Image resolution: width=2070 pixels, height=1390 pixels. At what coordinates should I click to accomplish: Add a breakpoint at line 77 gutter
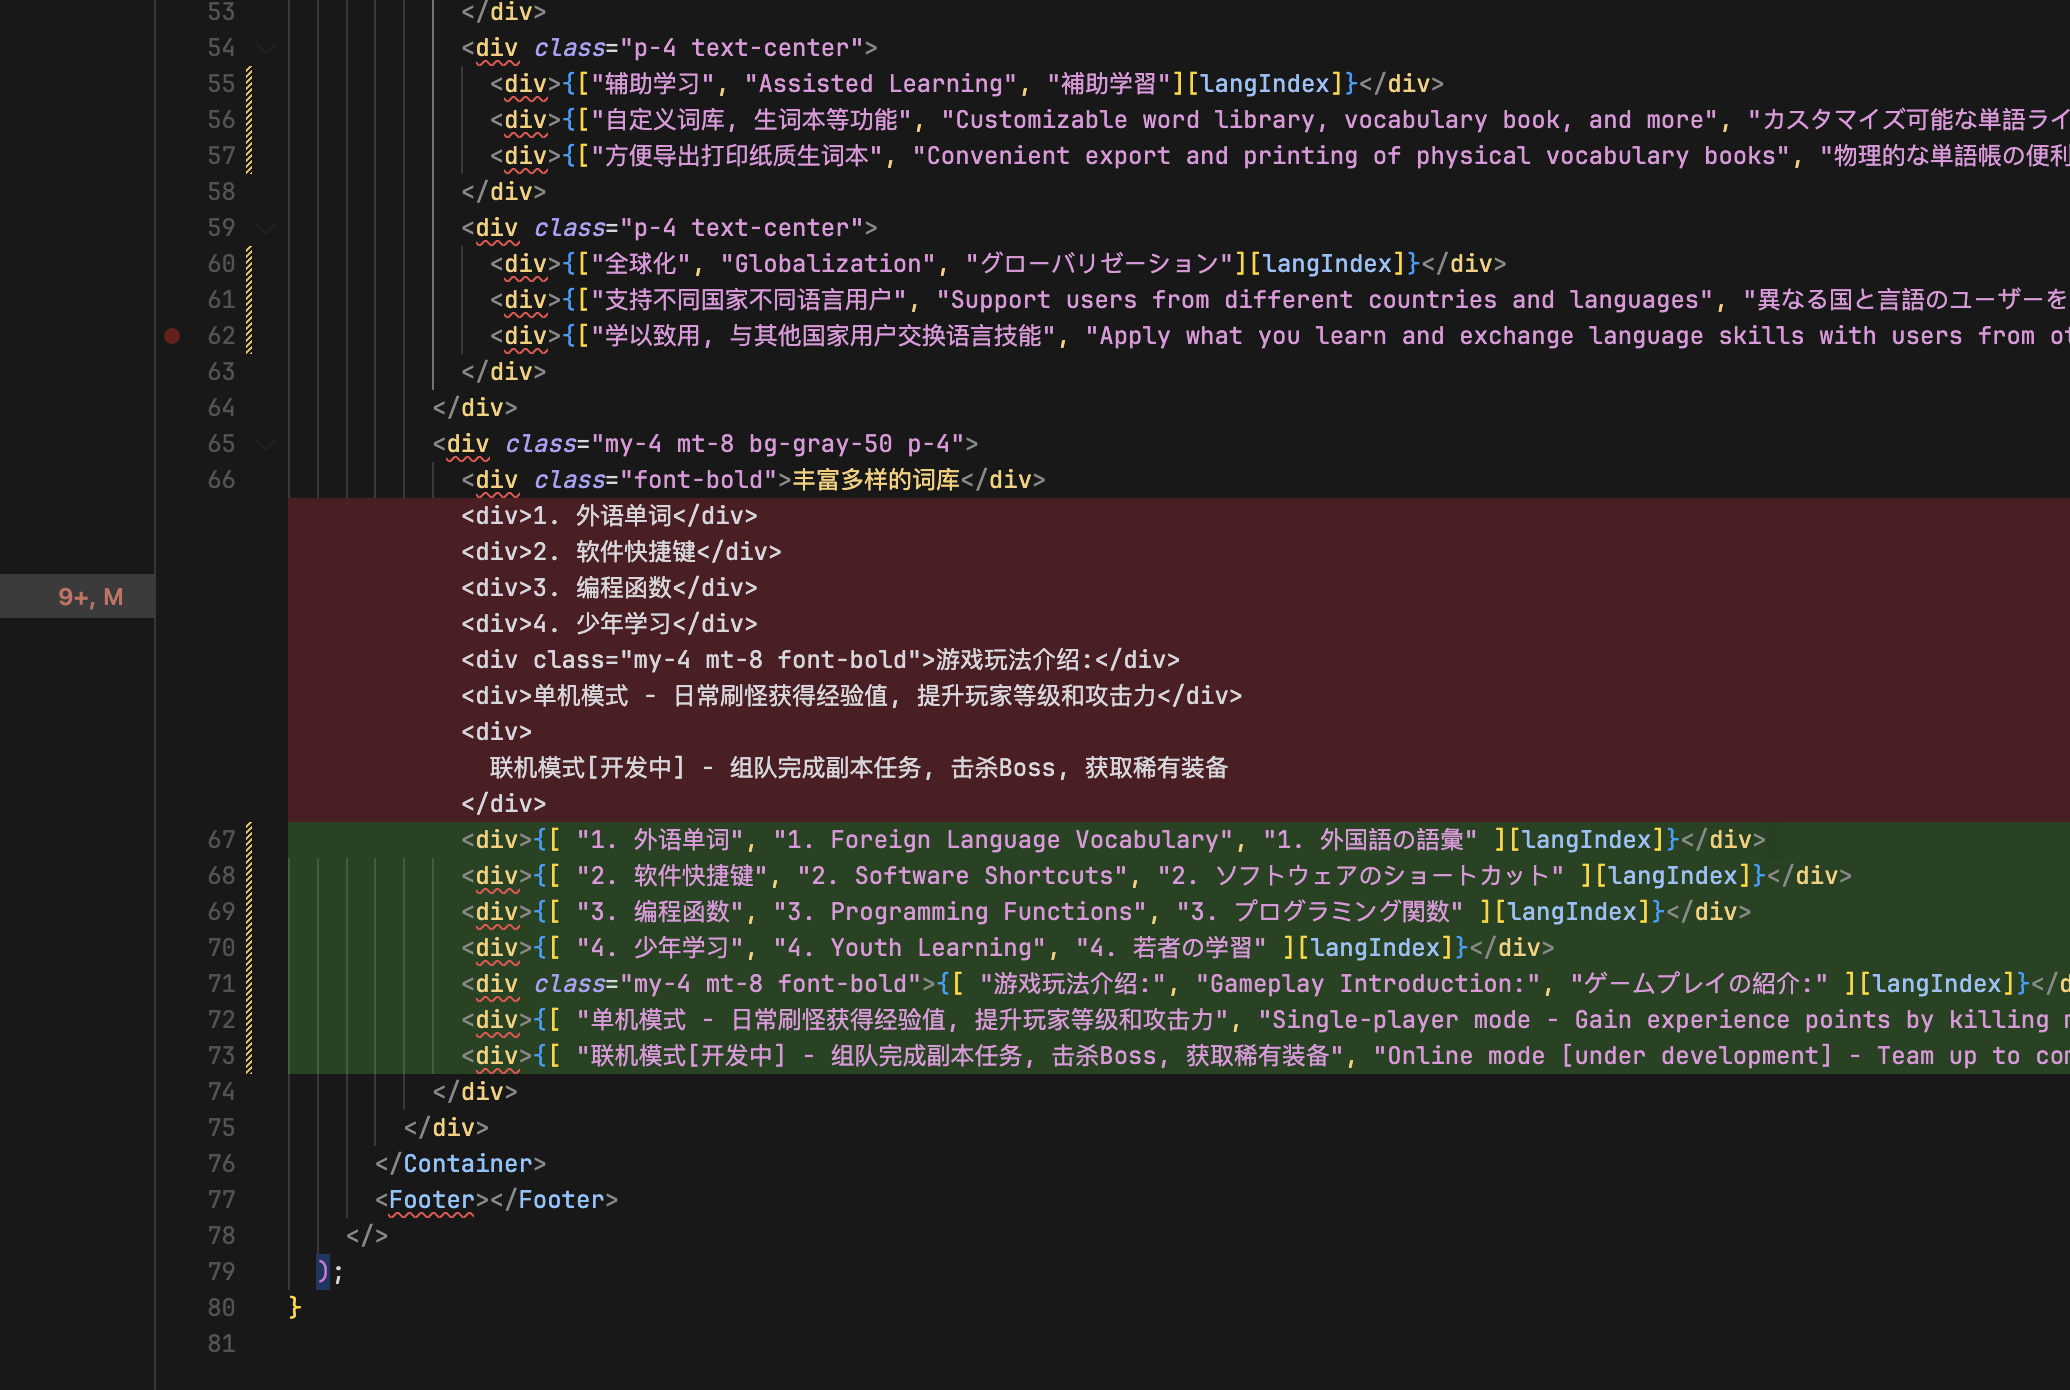172,1200
